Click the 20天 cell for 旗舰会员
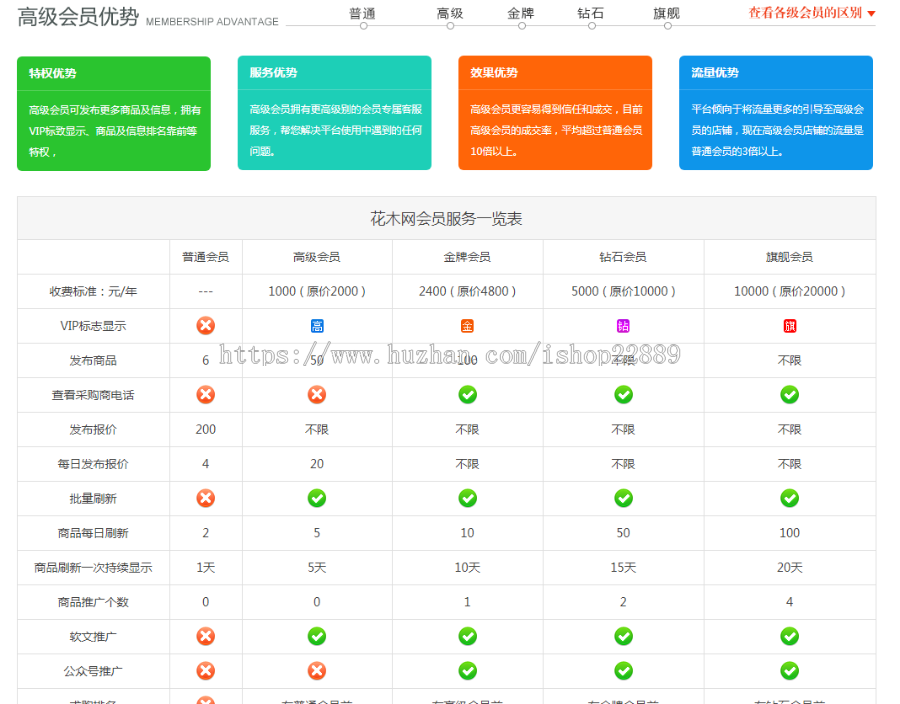Image resolution: width=900 pixels, height=704 pixels. 790,567
